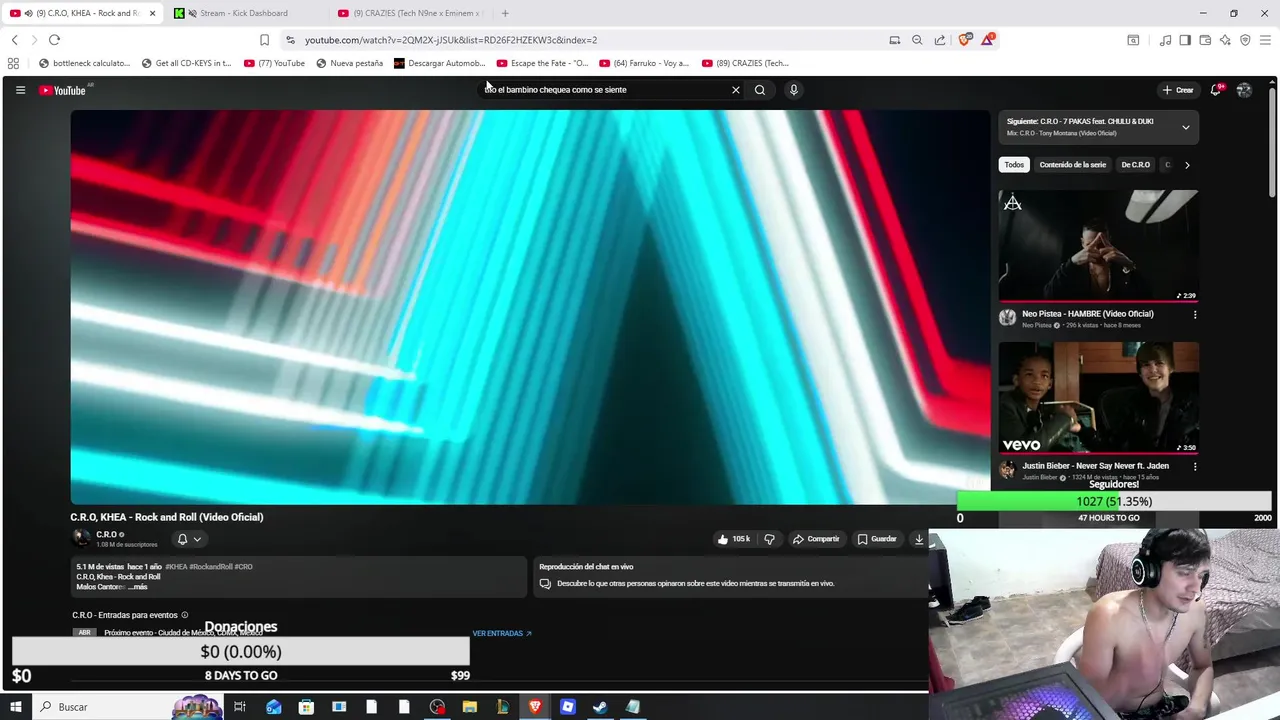Open File Explorer from the taskbar
Image resolution: width=1280 pixels, height=720 pixels.
pos(470,707)
